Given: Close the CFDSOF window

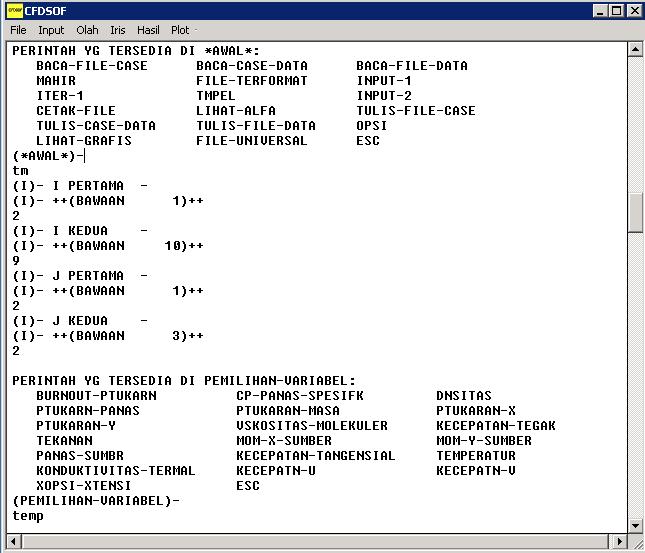Looking at the screenshot, I should pyautogui.click(x=634, y=11).
